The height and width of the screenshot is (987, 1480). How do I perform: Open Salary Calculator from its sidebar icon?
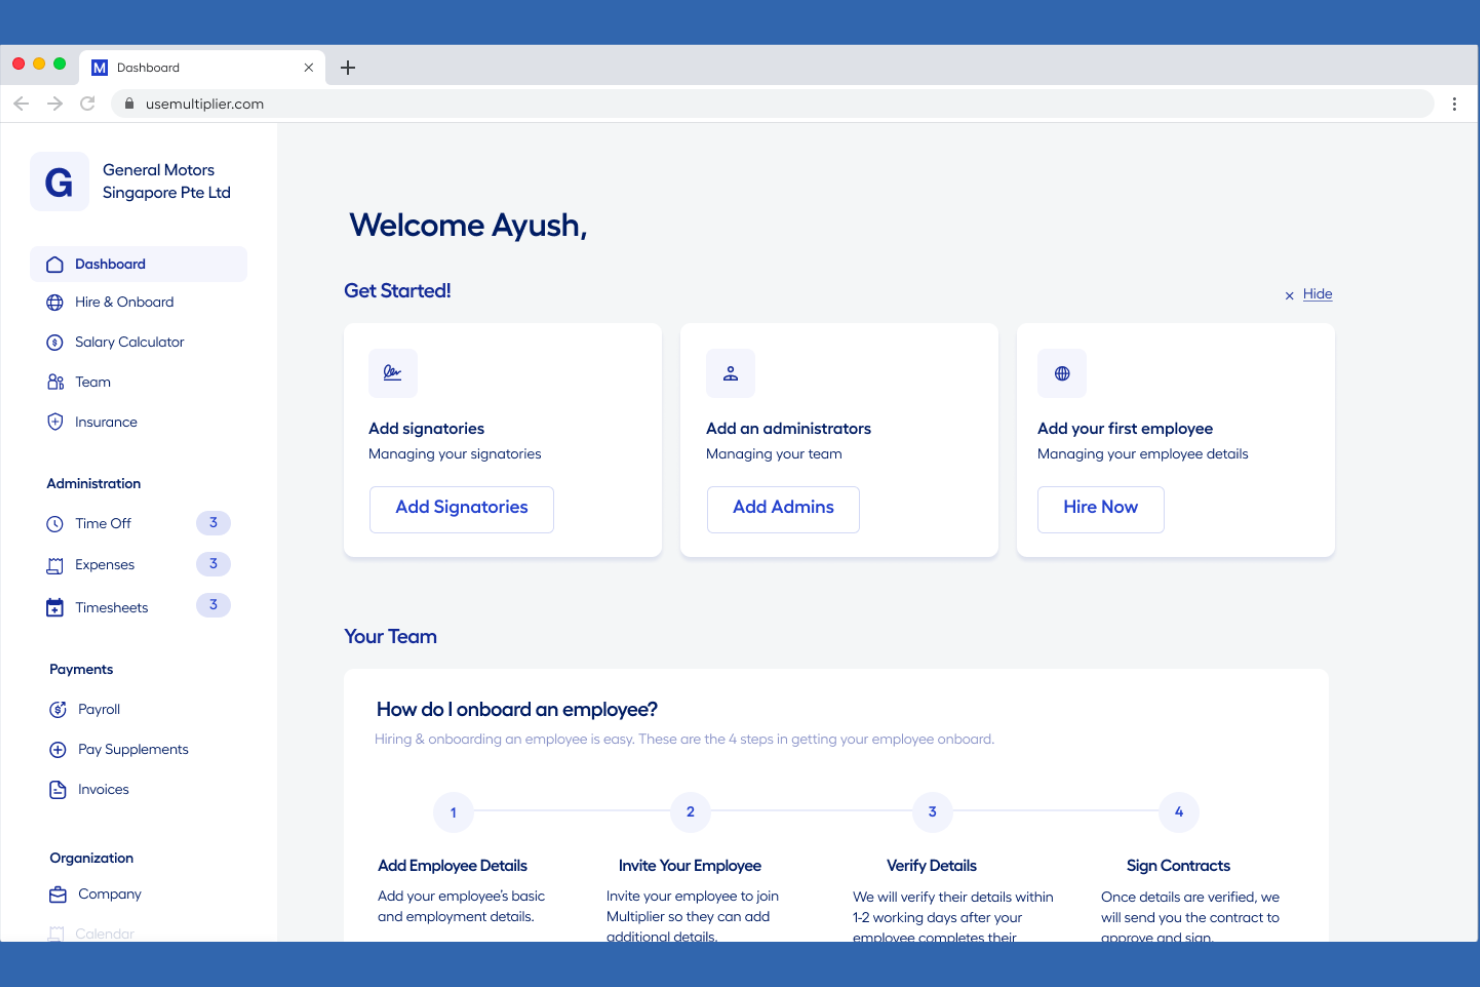tap(55, 343)
